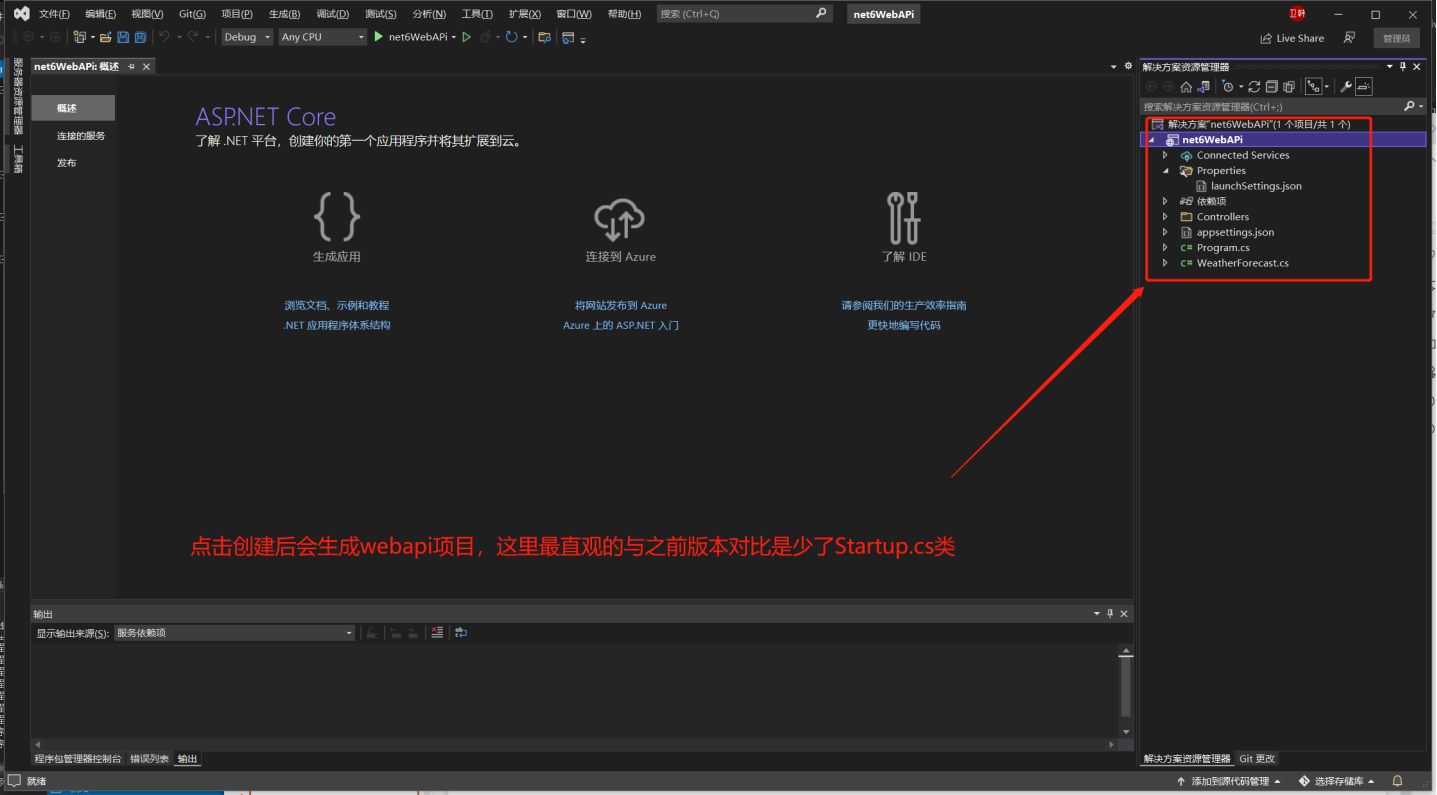Expand the appsettings.json node
This screenshot has width=1437, height=795.
click(x=1165, y=232)
